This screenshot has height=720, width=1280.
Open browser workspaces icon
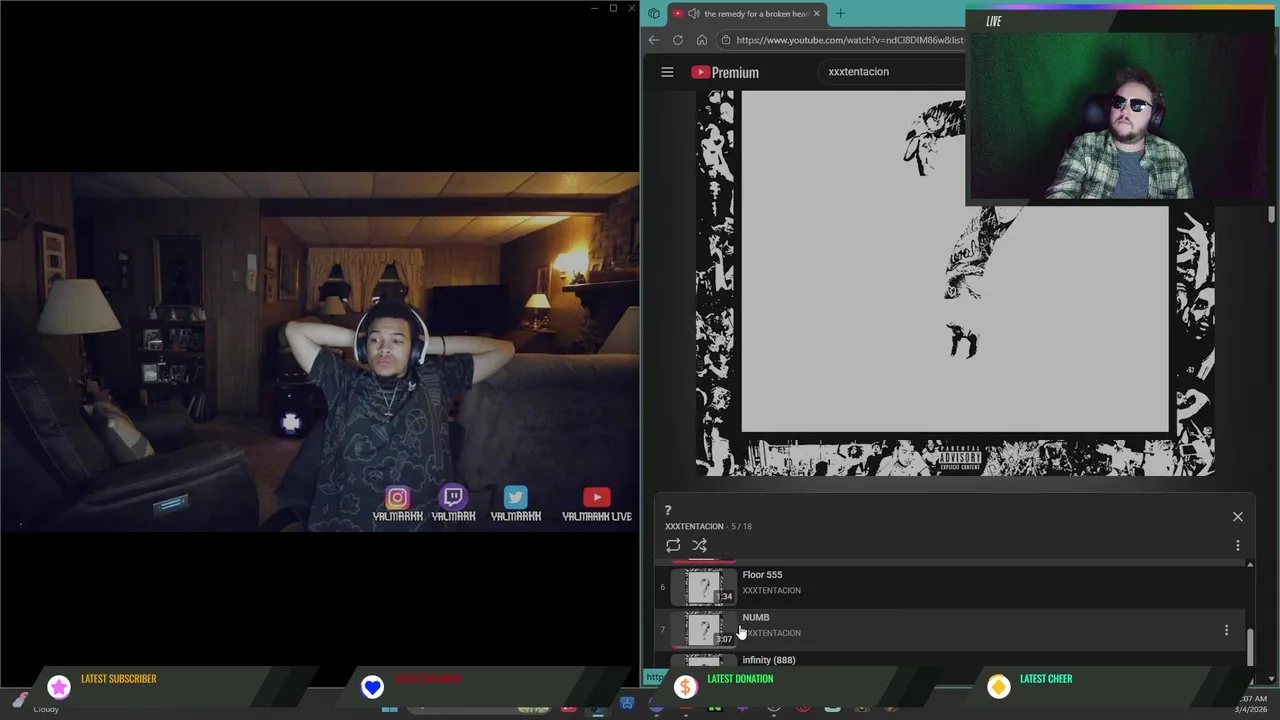(654, 13)
